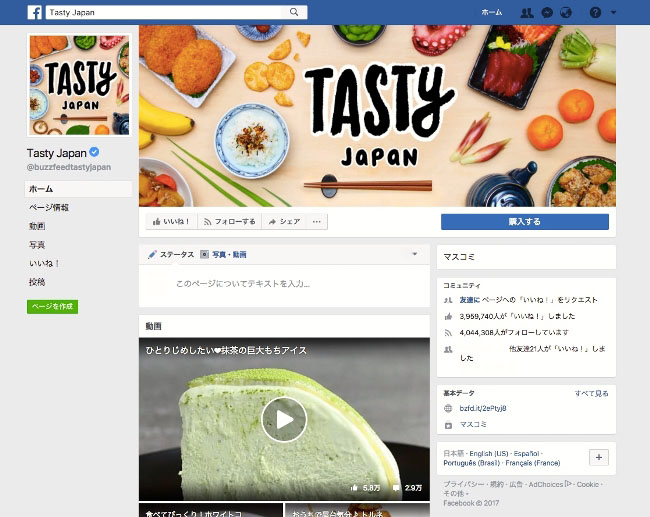The image size is (650, 517).
Task: Expand the composer dropdown arrow
Action: click(x=415, y=254)
